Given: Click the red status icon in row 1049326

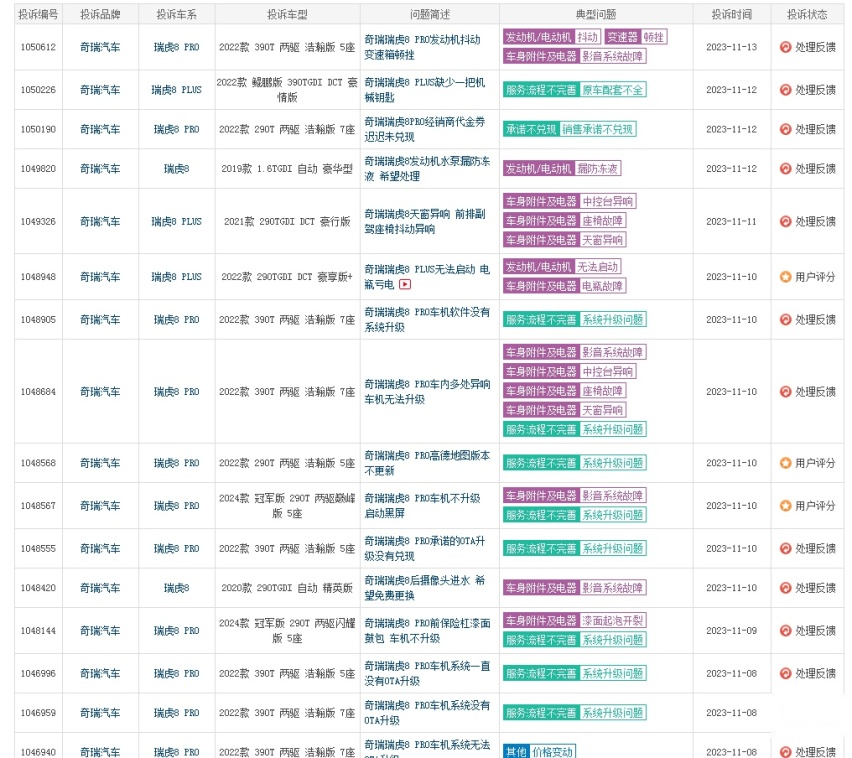Looking at the screenshot, I should coord(785,221).
